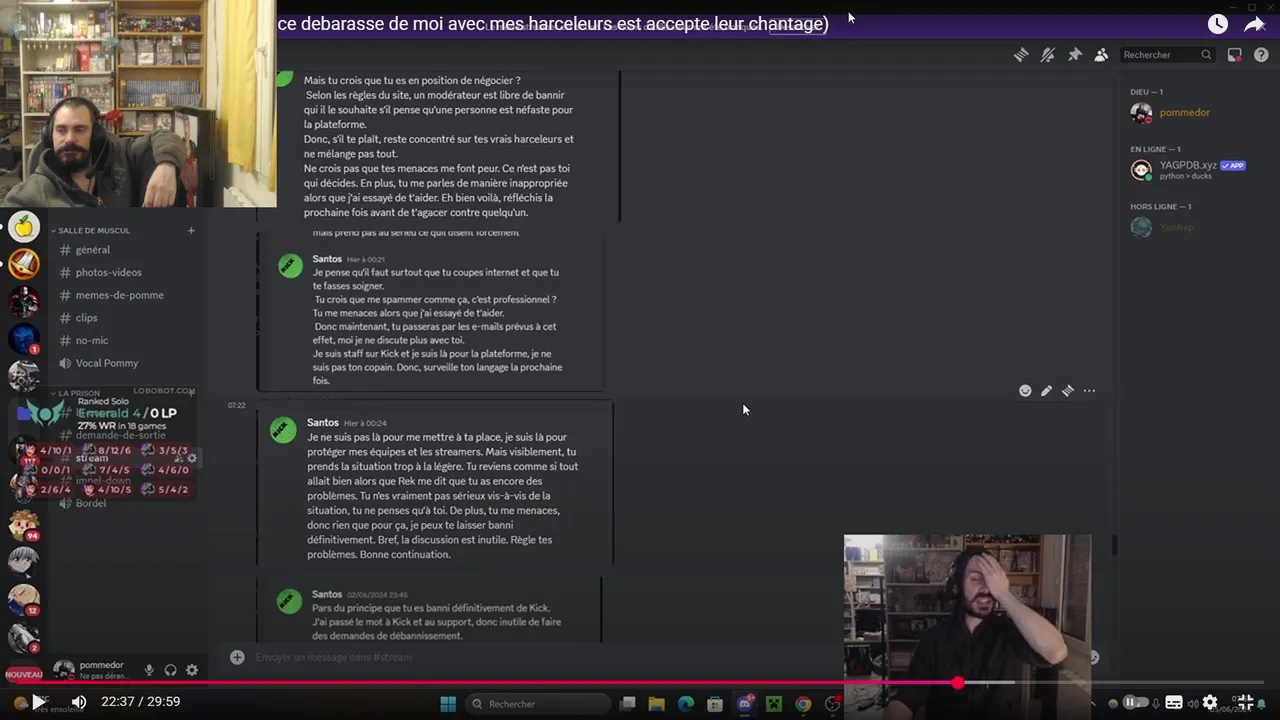The width and height of the screenshot is (1280, 720).
Task: Select the server with badge 12
Action: pos(24,600)
